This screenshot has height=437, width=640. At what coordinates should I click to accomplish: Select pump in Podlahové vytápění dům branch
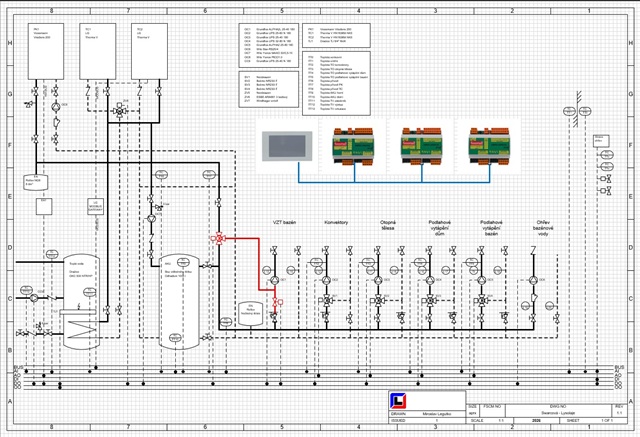pos(430,280)
